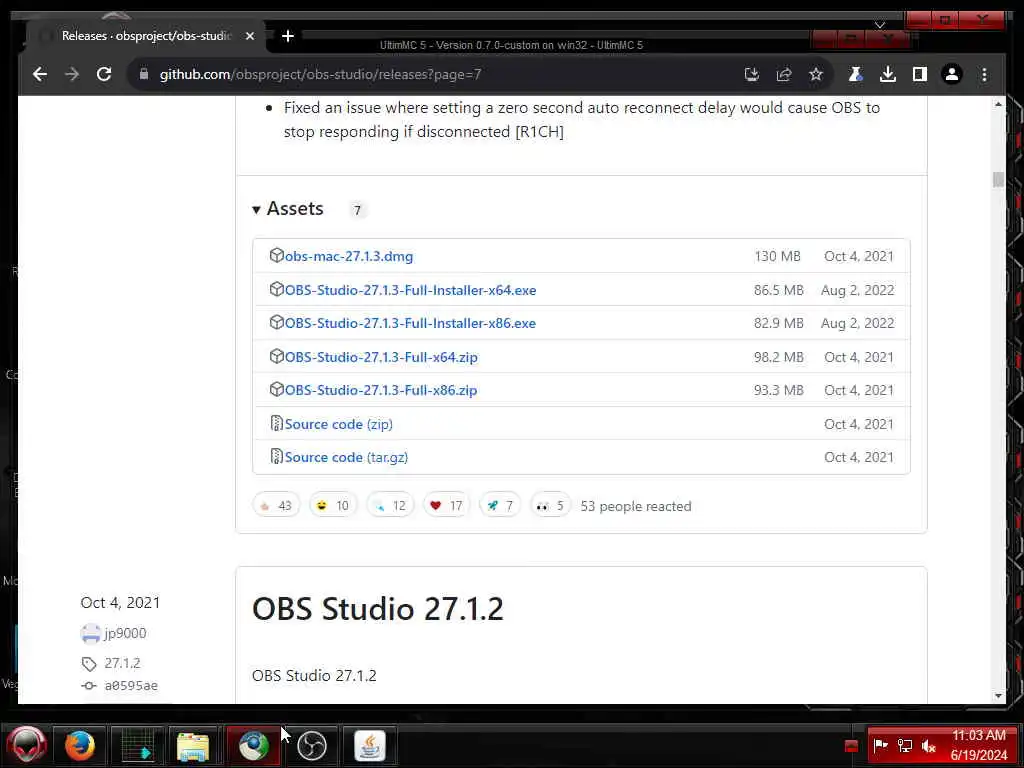Click the jp9000 avatar image
Viewport: 1024px width, 768px height.
tap(90, 633)
